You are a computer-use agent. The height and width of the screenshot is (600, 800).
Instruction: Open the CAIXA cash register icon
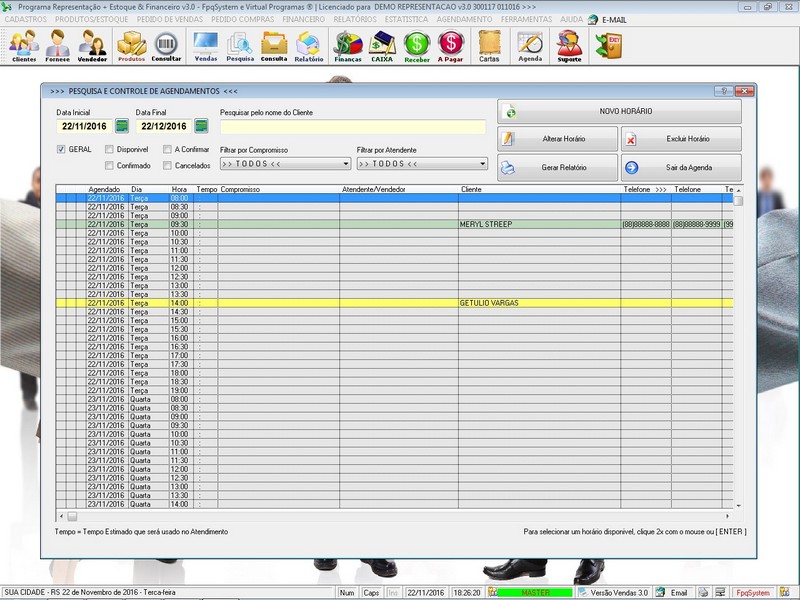(x=382, y=46)
